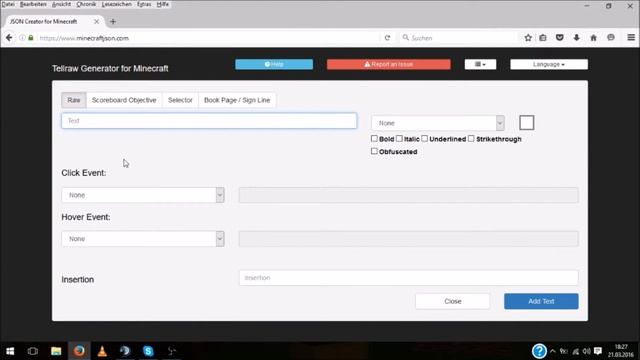This screenshot has height=360, width=640.
Task: Click the Close button in the dialog
Action: [453, 301]
